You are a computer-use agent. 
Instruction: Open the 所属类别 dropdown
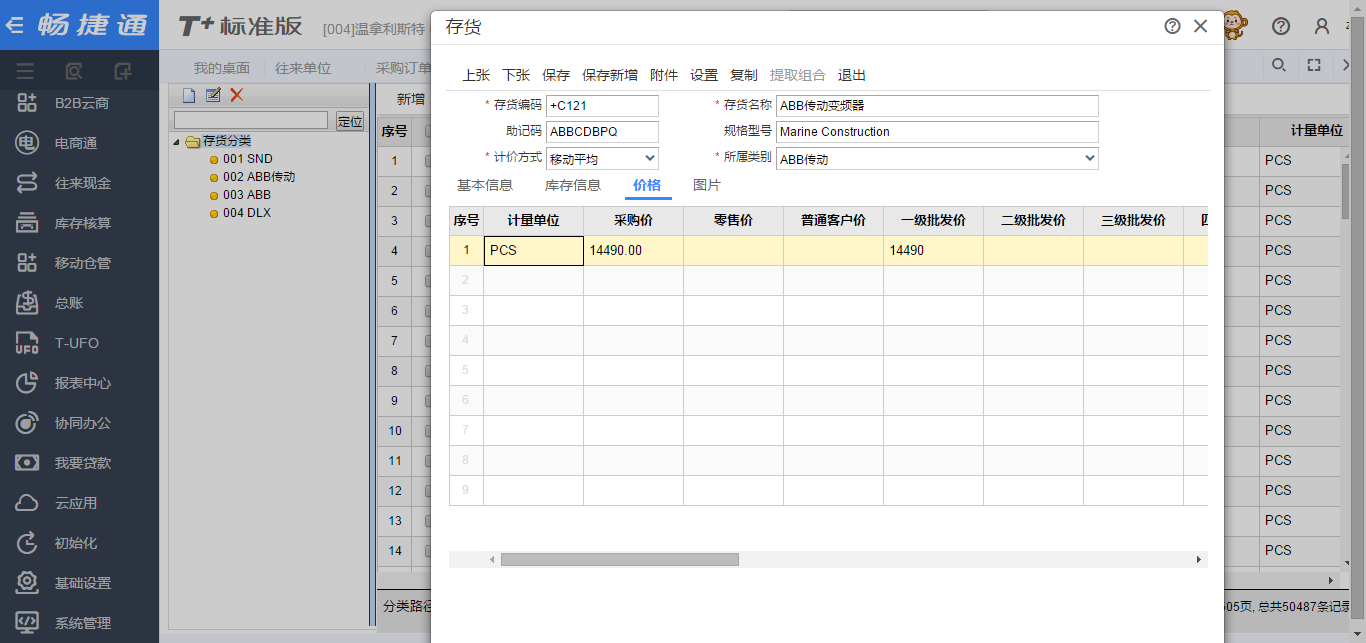937,158
